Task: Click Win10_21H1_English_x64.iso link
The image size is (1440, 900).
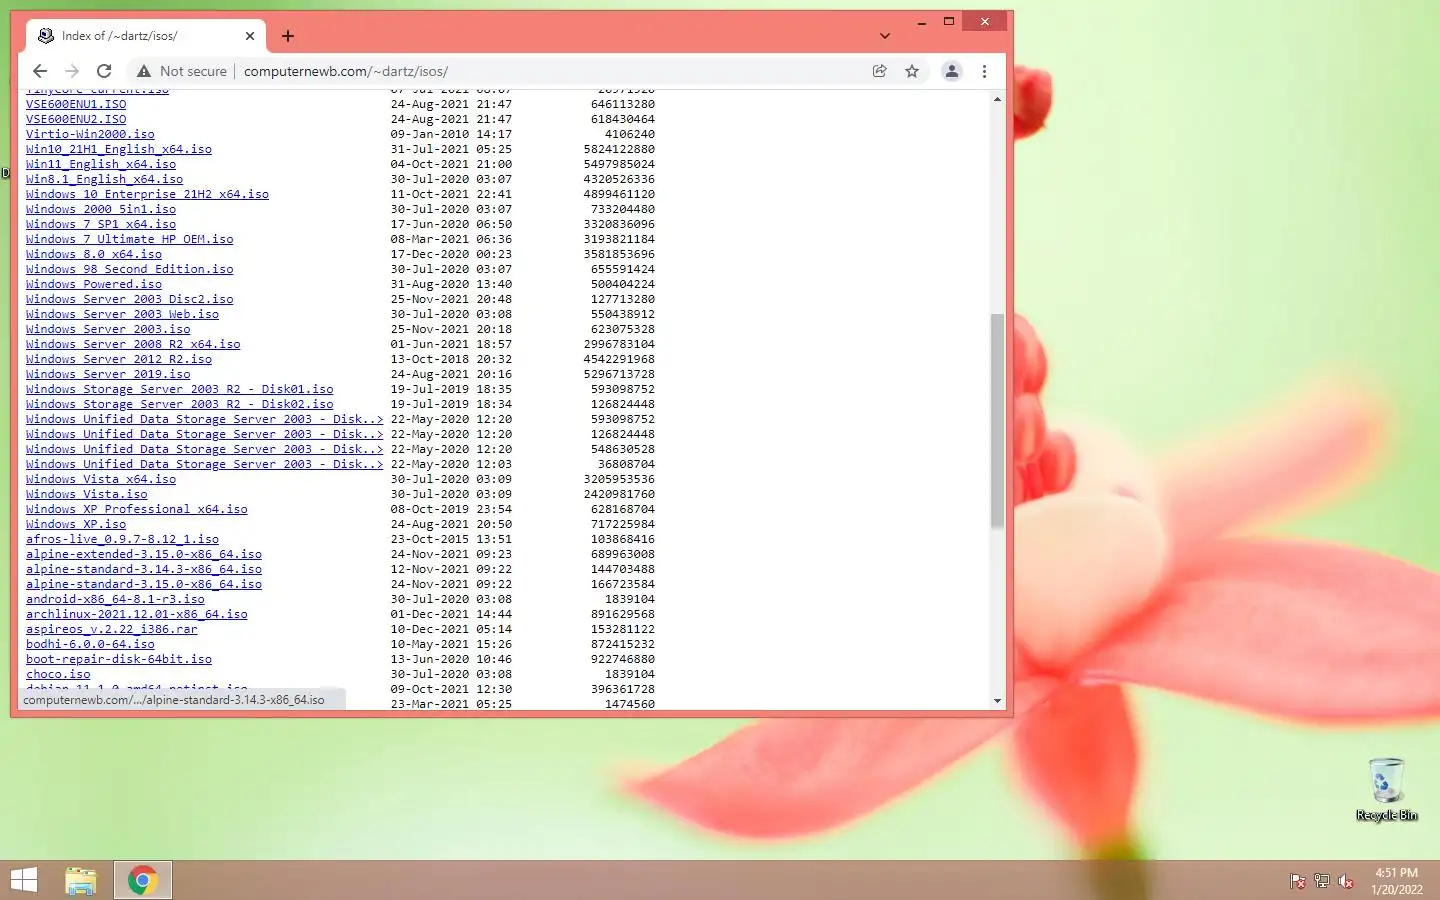Action: (119, 149)
